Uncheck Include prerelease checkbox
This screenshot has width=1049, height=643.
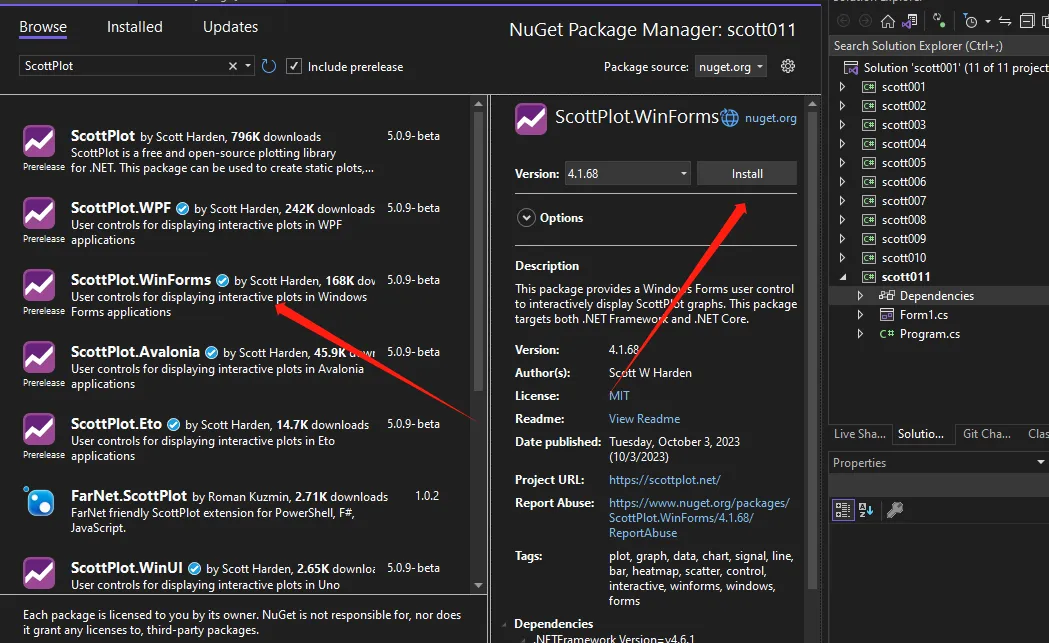click(294, 66)
